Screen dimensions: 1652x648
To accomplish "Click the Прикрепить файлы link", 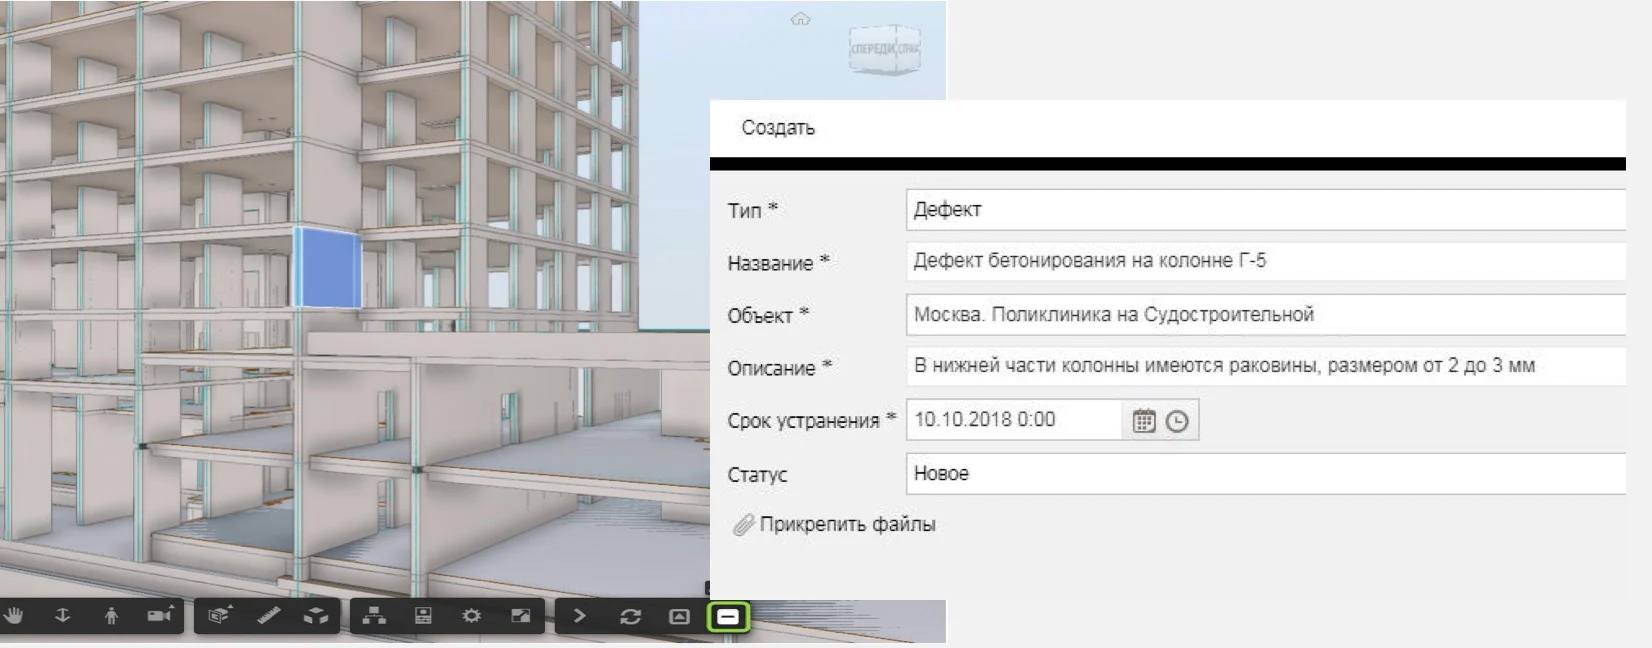I will click(x=847, y=524).
